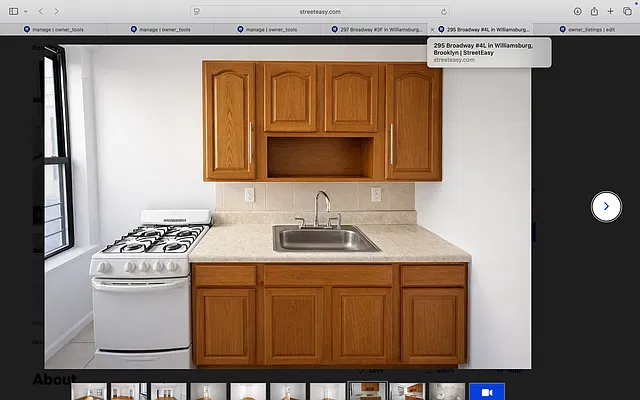Switch to the first manage | owner_tools tab

[x=53, y=29]
